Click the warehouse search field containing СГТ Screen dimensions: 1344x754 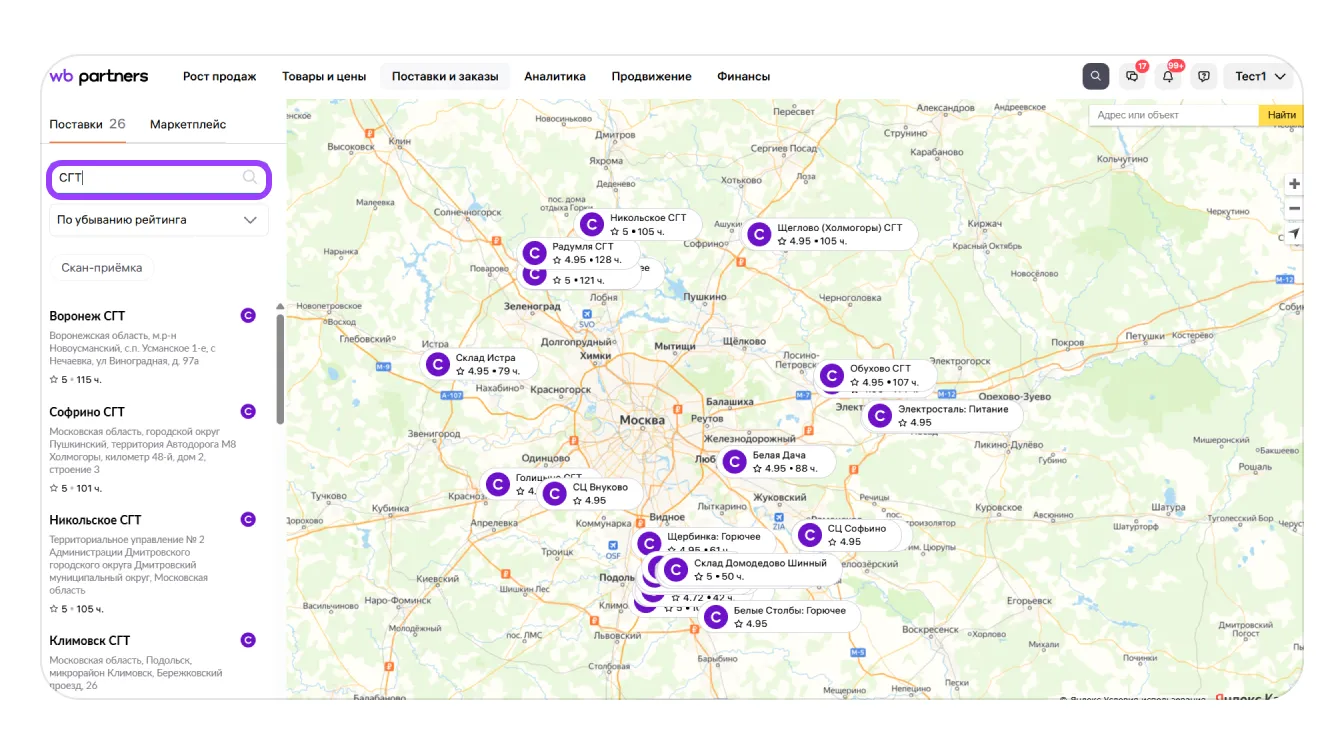(159, 178)
